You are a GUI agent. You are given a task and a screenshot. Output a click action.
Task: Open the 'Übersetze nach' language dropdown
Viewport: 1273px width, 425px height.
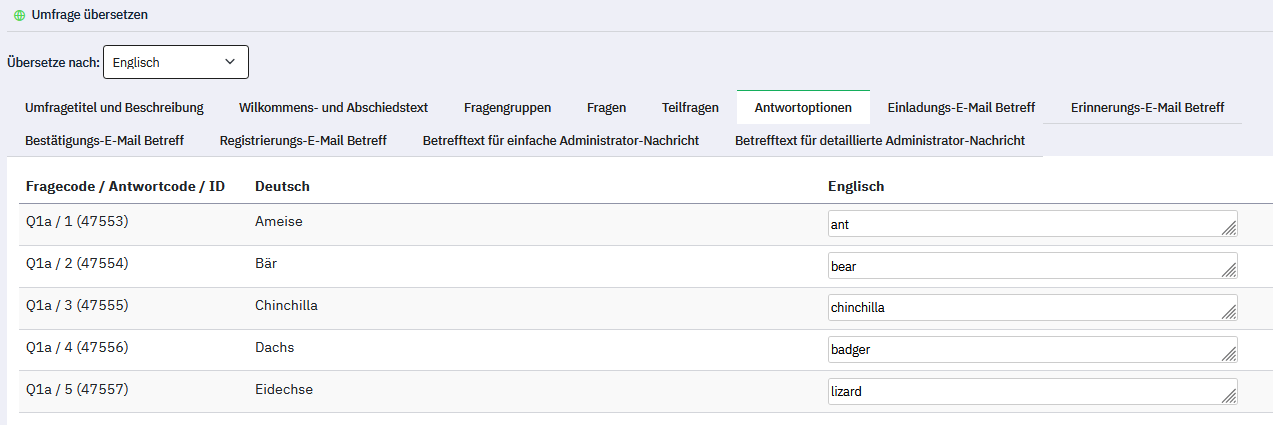(x=175, y=62)
